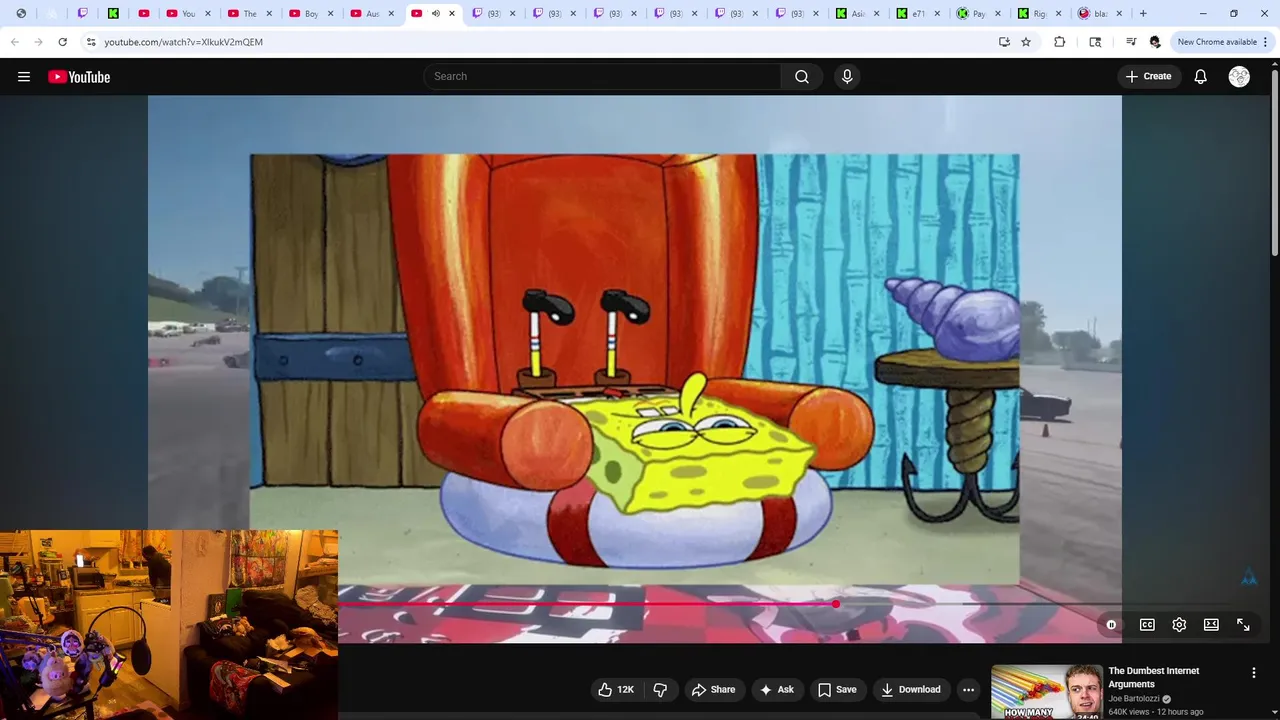This screenshot has height=720, width=1280.
Task: Switch to the 'Rig' Kick tab
Action: coord(1040,14)
